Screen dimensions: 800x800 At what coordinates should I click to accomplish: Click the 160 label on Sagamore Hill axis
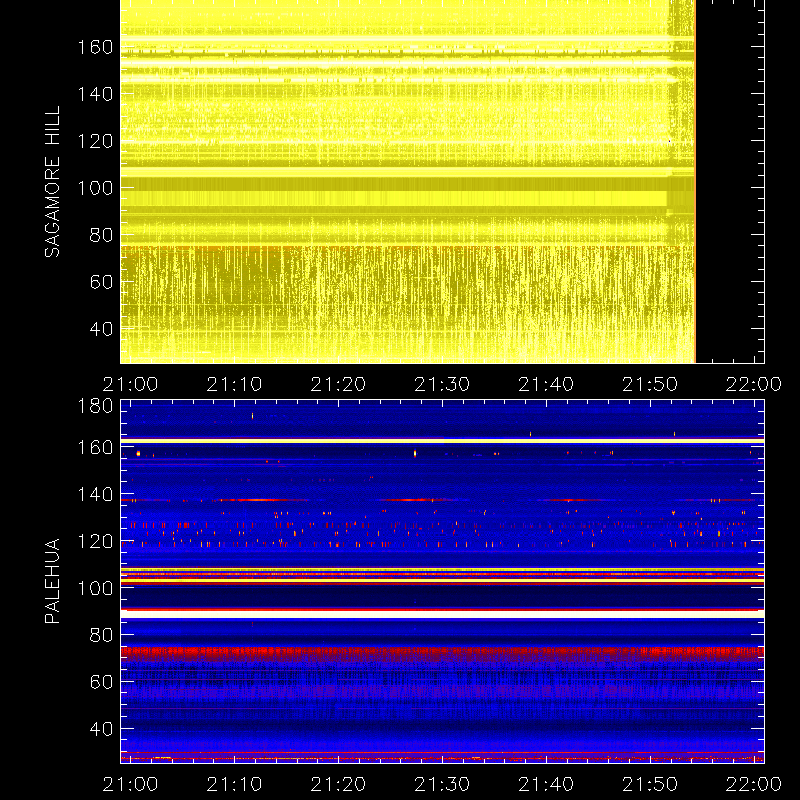tap(95, 47)
